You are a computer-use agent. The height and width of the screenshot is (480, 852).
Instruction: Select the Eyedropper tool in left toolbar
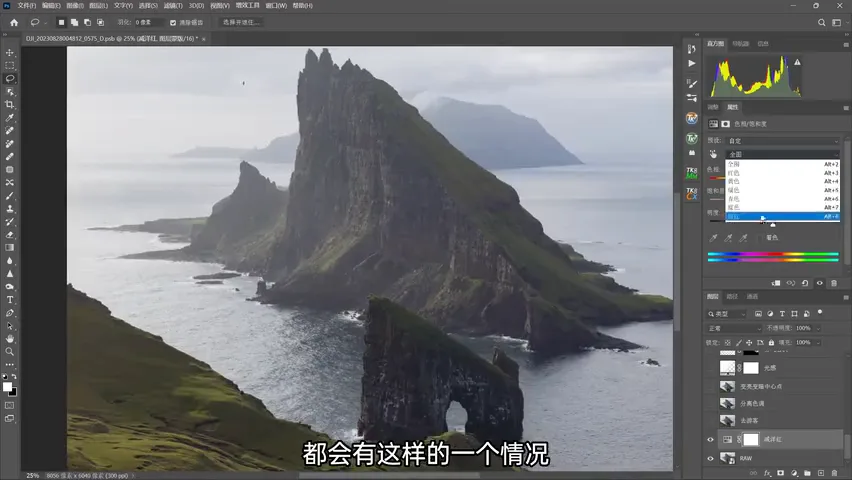(x=10, y=118)
